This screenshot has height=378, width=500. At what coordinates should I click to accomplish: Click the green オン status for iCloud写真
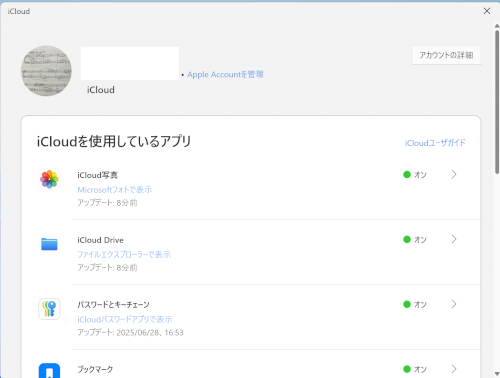(x=415, y=175)
